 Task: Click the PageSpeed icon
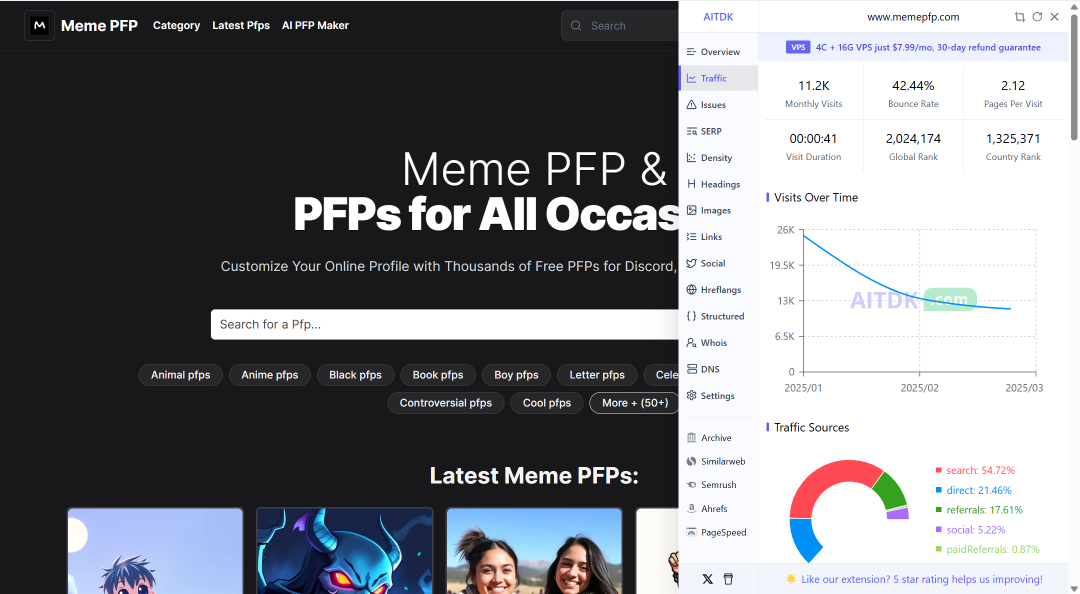692,532
